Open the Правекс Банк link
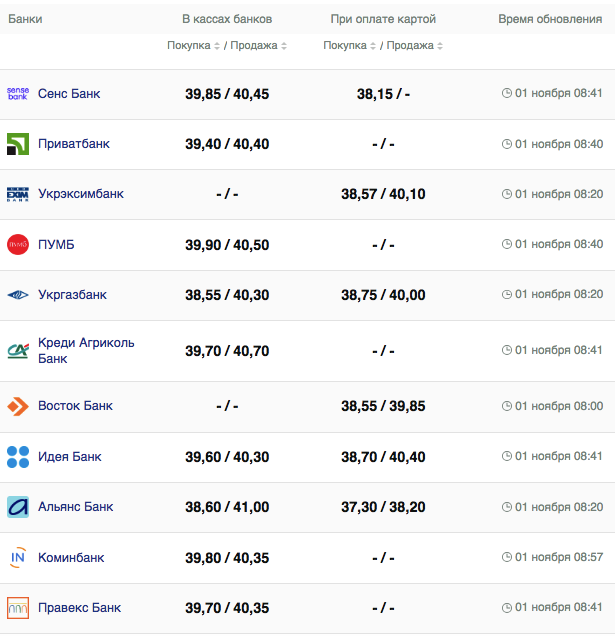The width and height of the screenshot is (615, 636). point(80,608)
